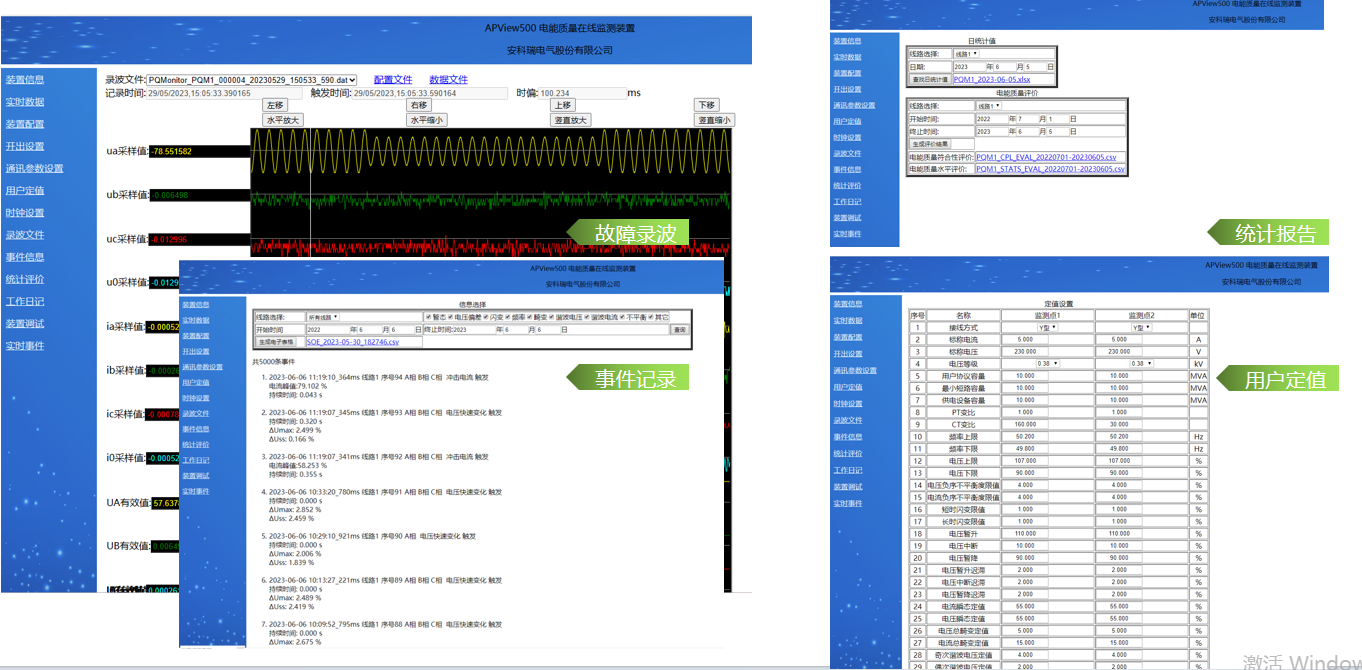Open 实时数据 in the left sidebar
The image size is (1362, 670).
coord(25,102)
